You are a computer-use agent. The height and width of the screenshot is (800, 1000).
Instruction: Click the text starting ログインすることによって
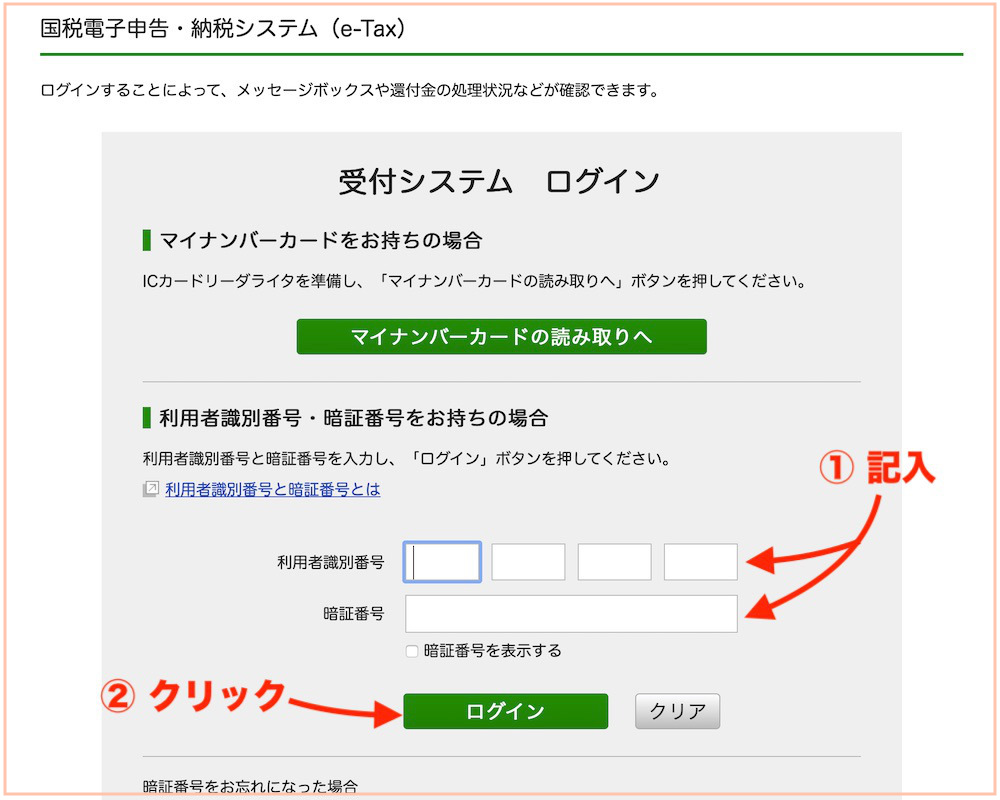pyautogui.click(x=350, y=91)
